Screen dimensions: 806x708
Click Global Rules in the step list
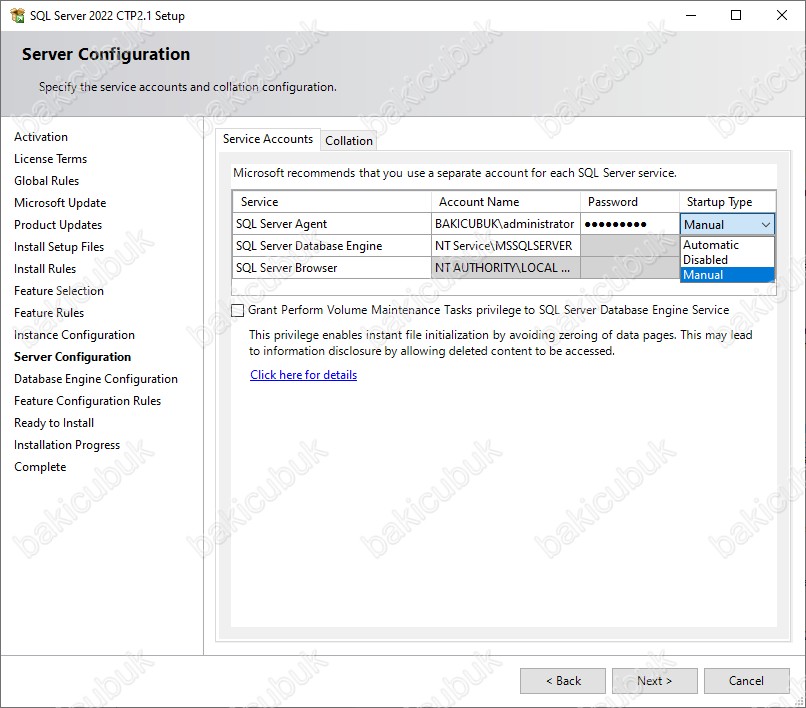pos(46,181)
